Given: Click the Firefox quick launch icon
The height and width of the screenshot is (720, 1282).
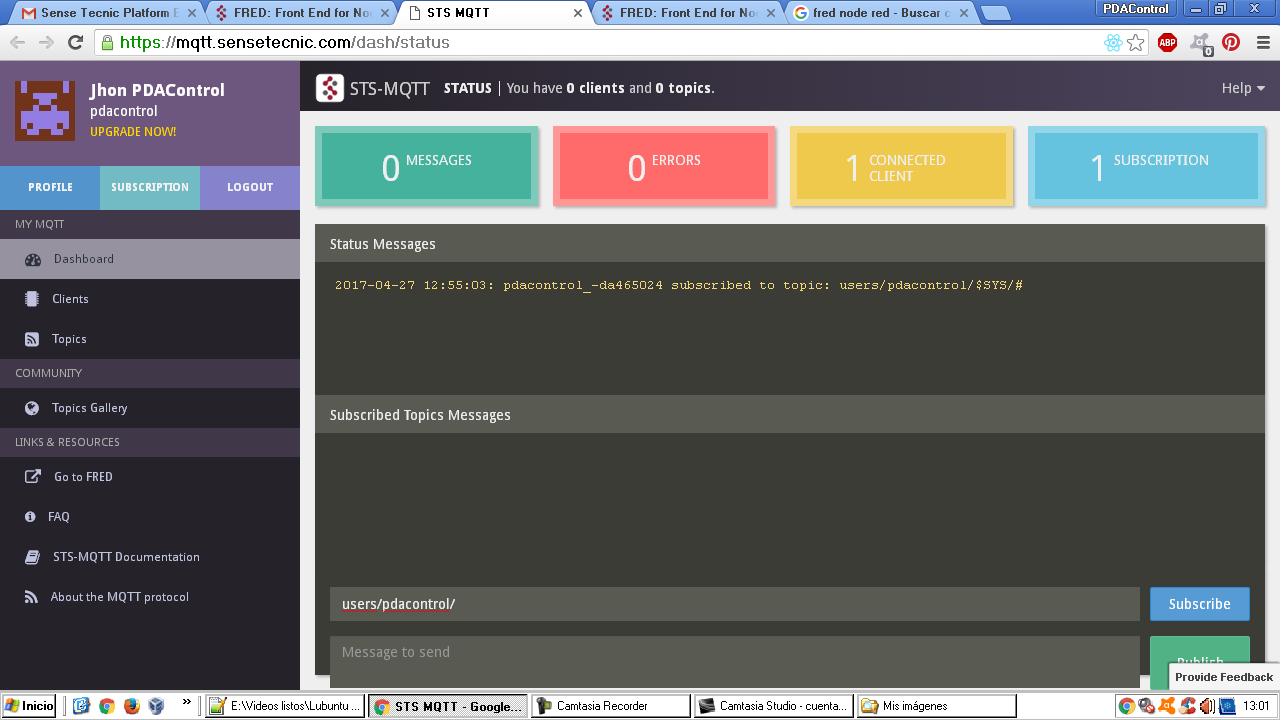Looking at the screenshot, I should coord(131,706).
